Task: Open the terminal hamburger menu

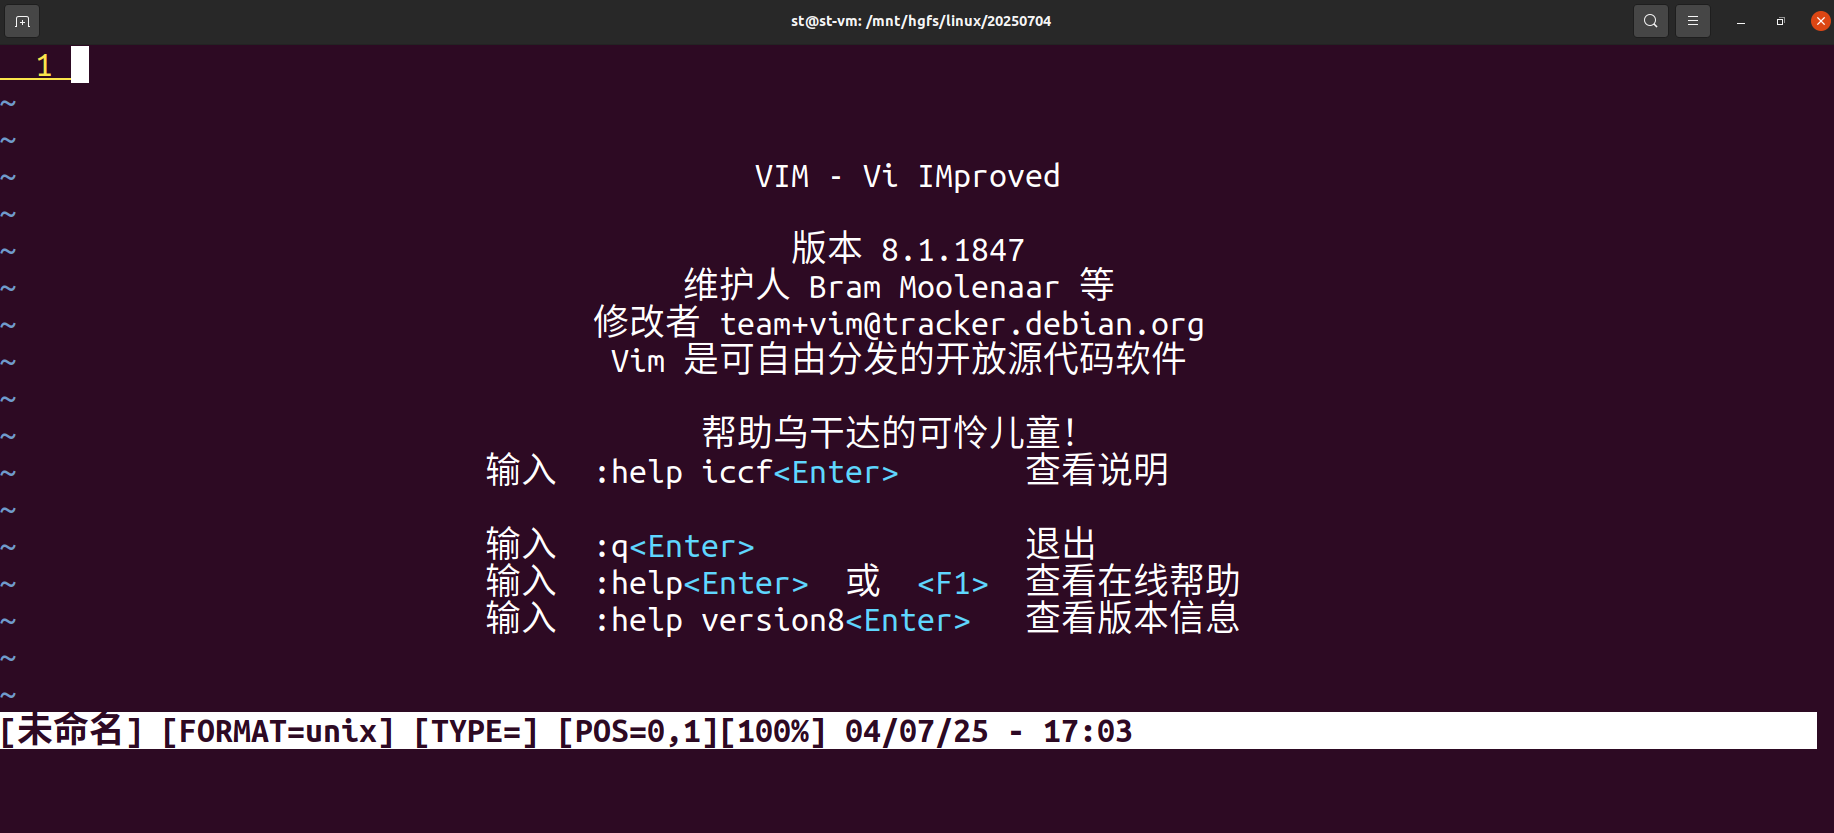Action: 1692,21
